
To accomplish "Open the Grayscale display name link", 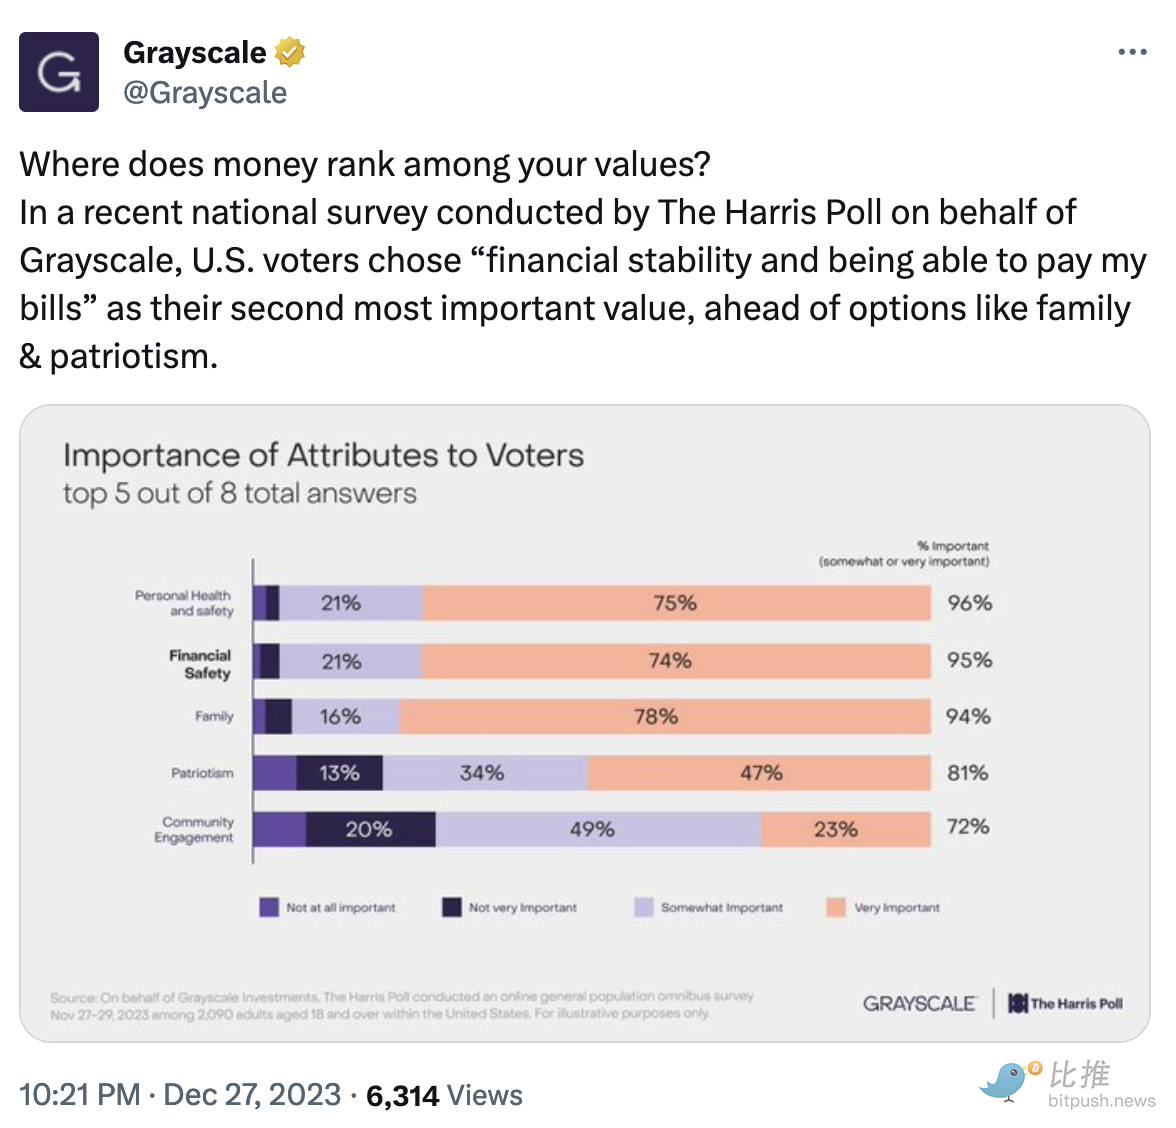I will point(195,52).
